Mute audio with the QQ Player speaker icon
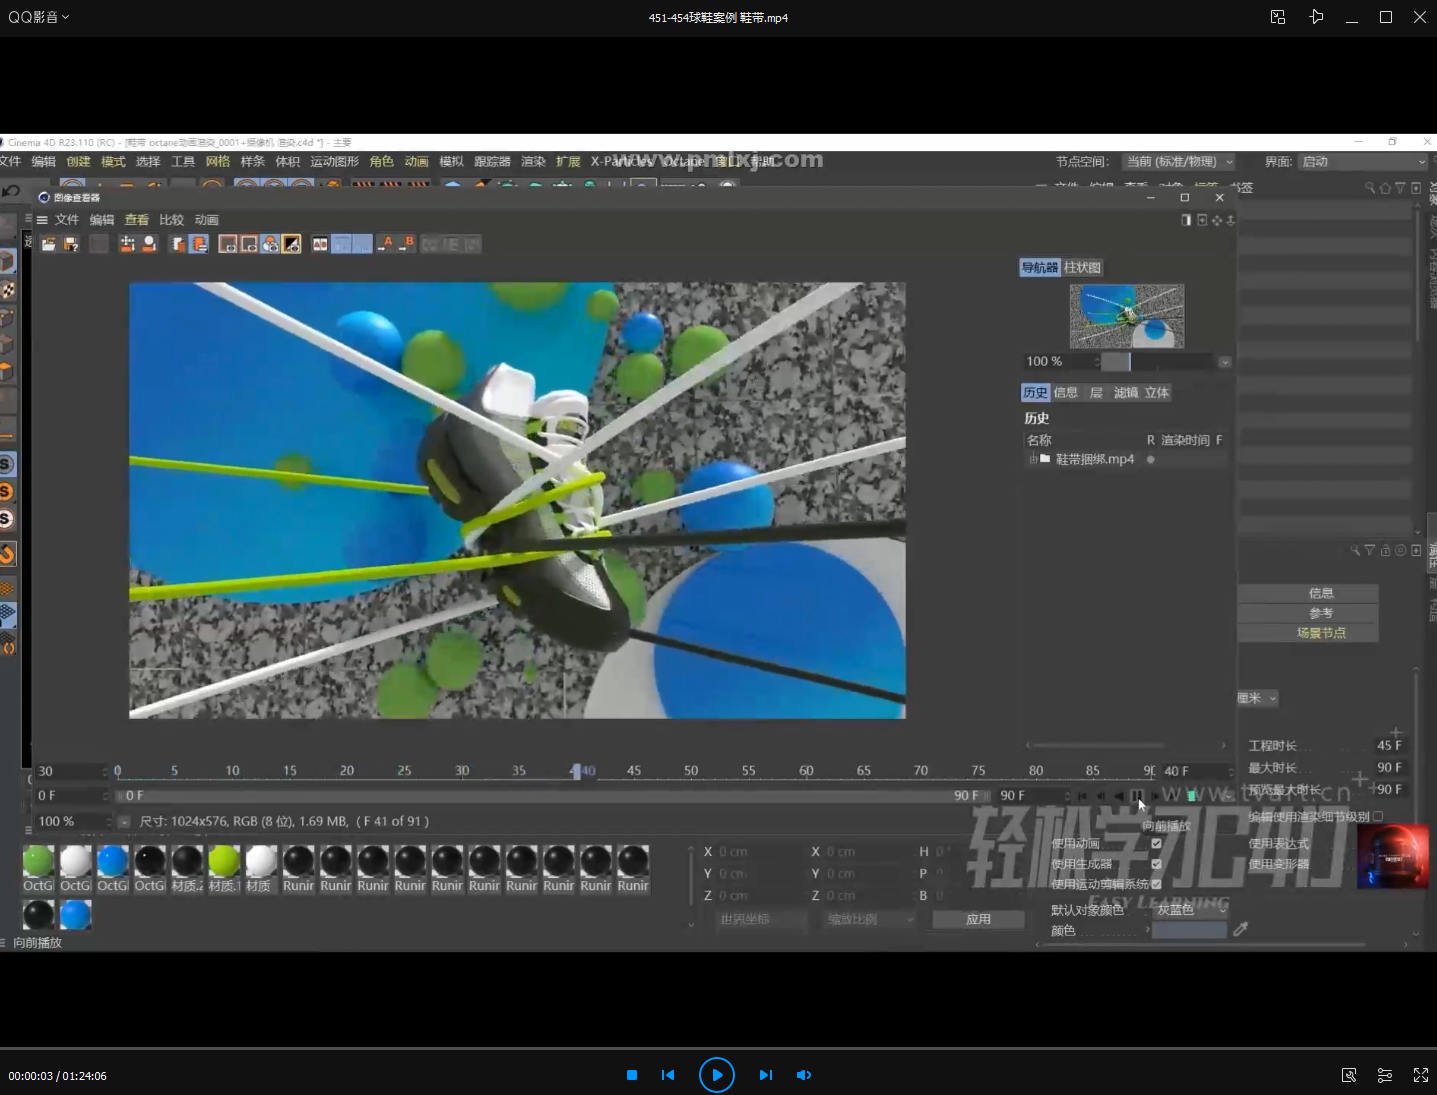1437x1095 pixels. [x=803, y=1075]
